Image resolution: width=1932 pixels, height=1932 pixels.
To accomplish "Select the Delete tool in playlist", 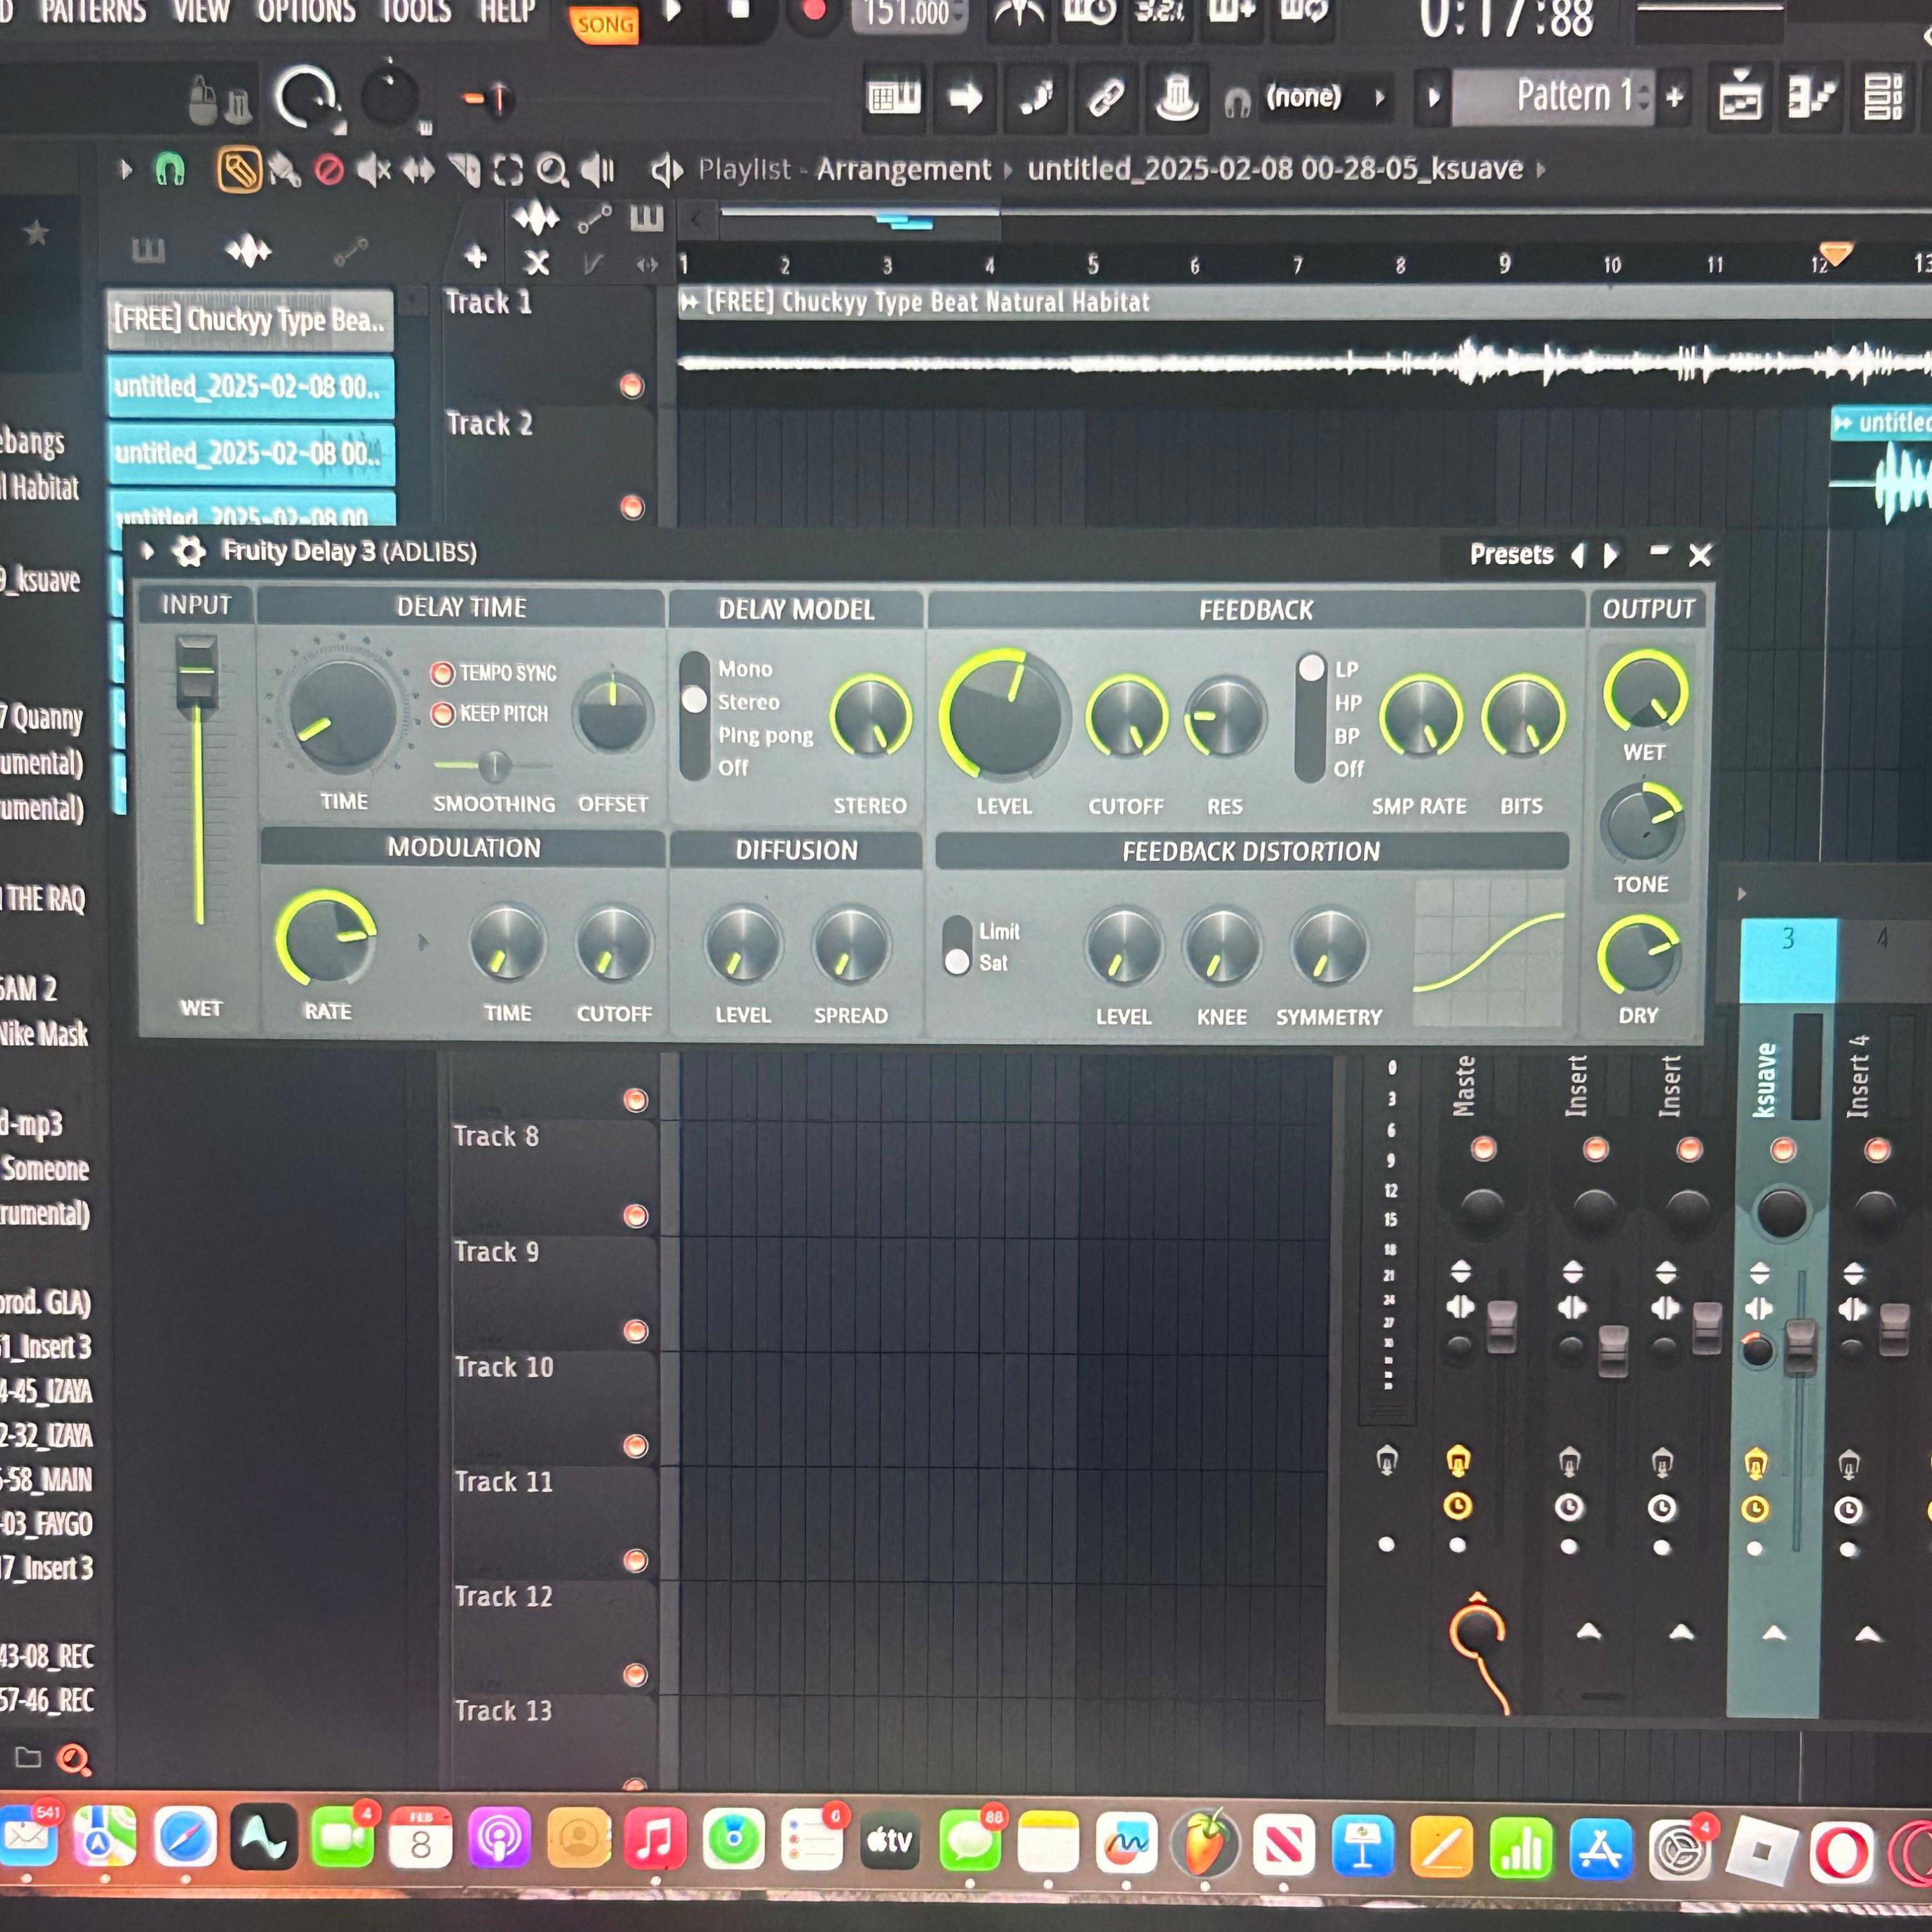I will click(329, 171).
